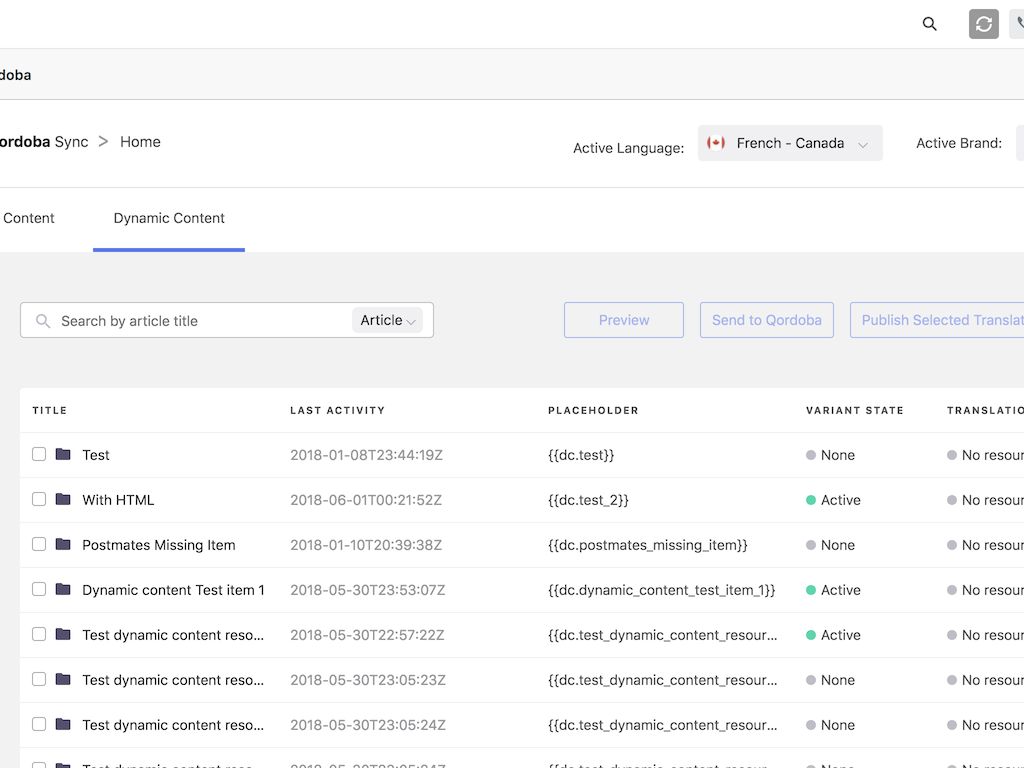Open the Active Language French - Canada dropdown
1024x768 pixels.
pos(790,143)
